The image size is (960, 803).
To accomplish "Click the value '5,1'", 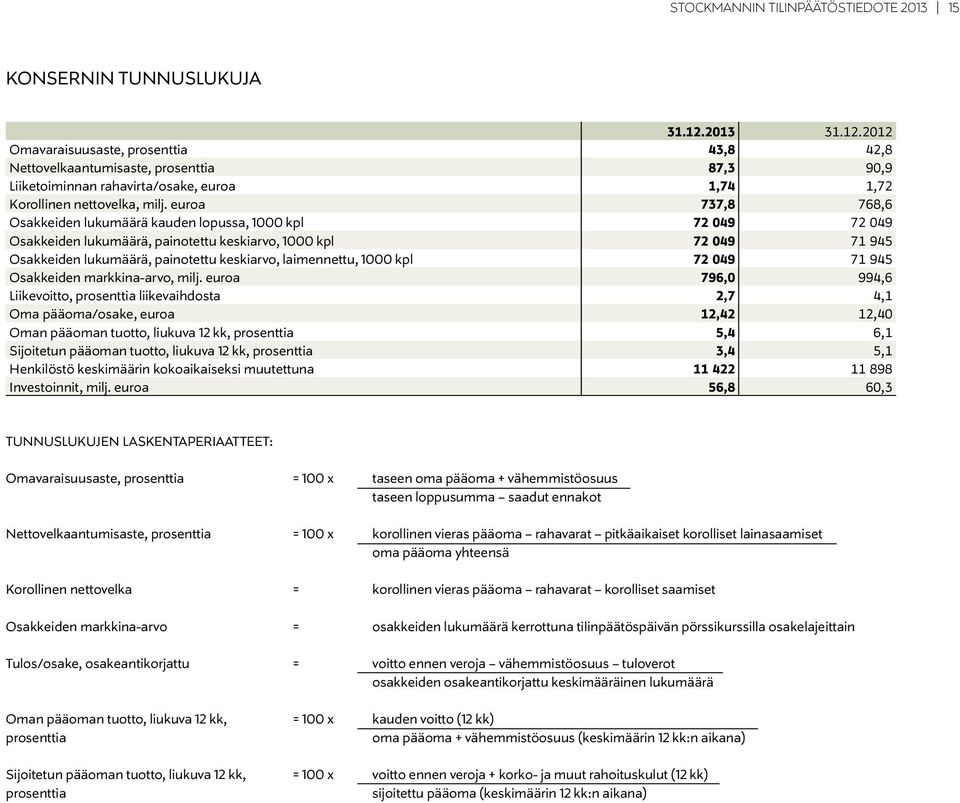I will 883,352.
